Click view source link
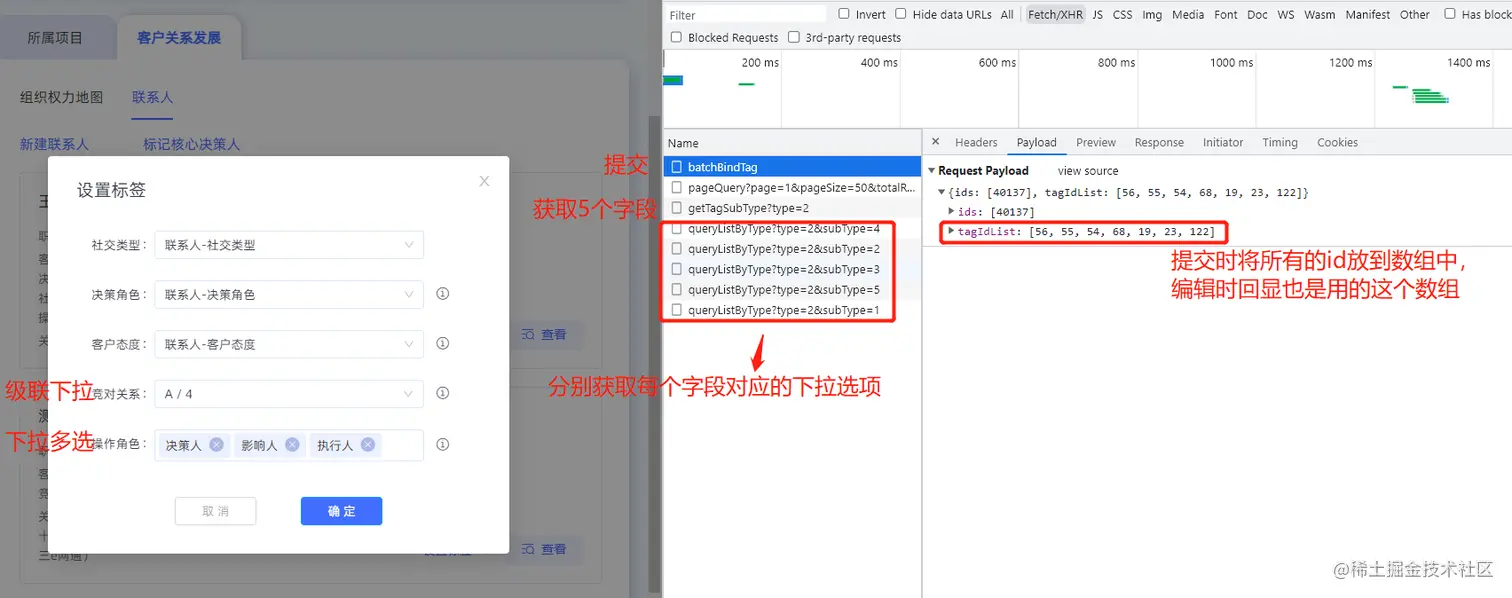Viewport: 1512px width, 598px height. coord(1088,170)
